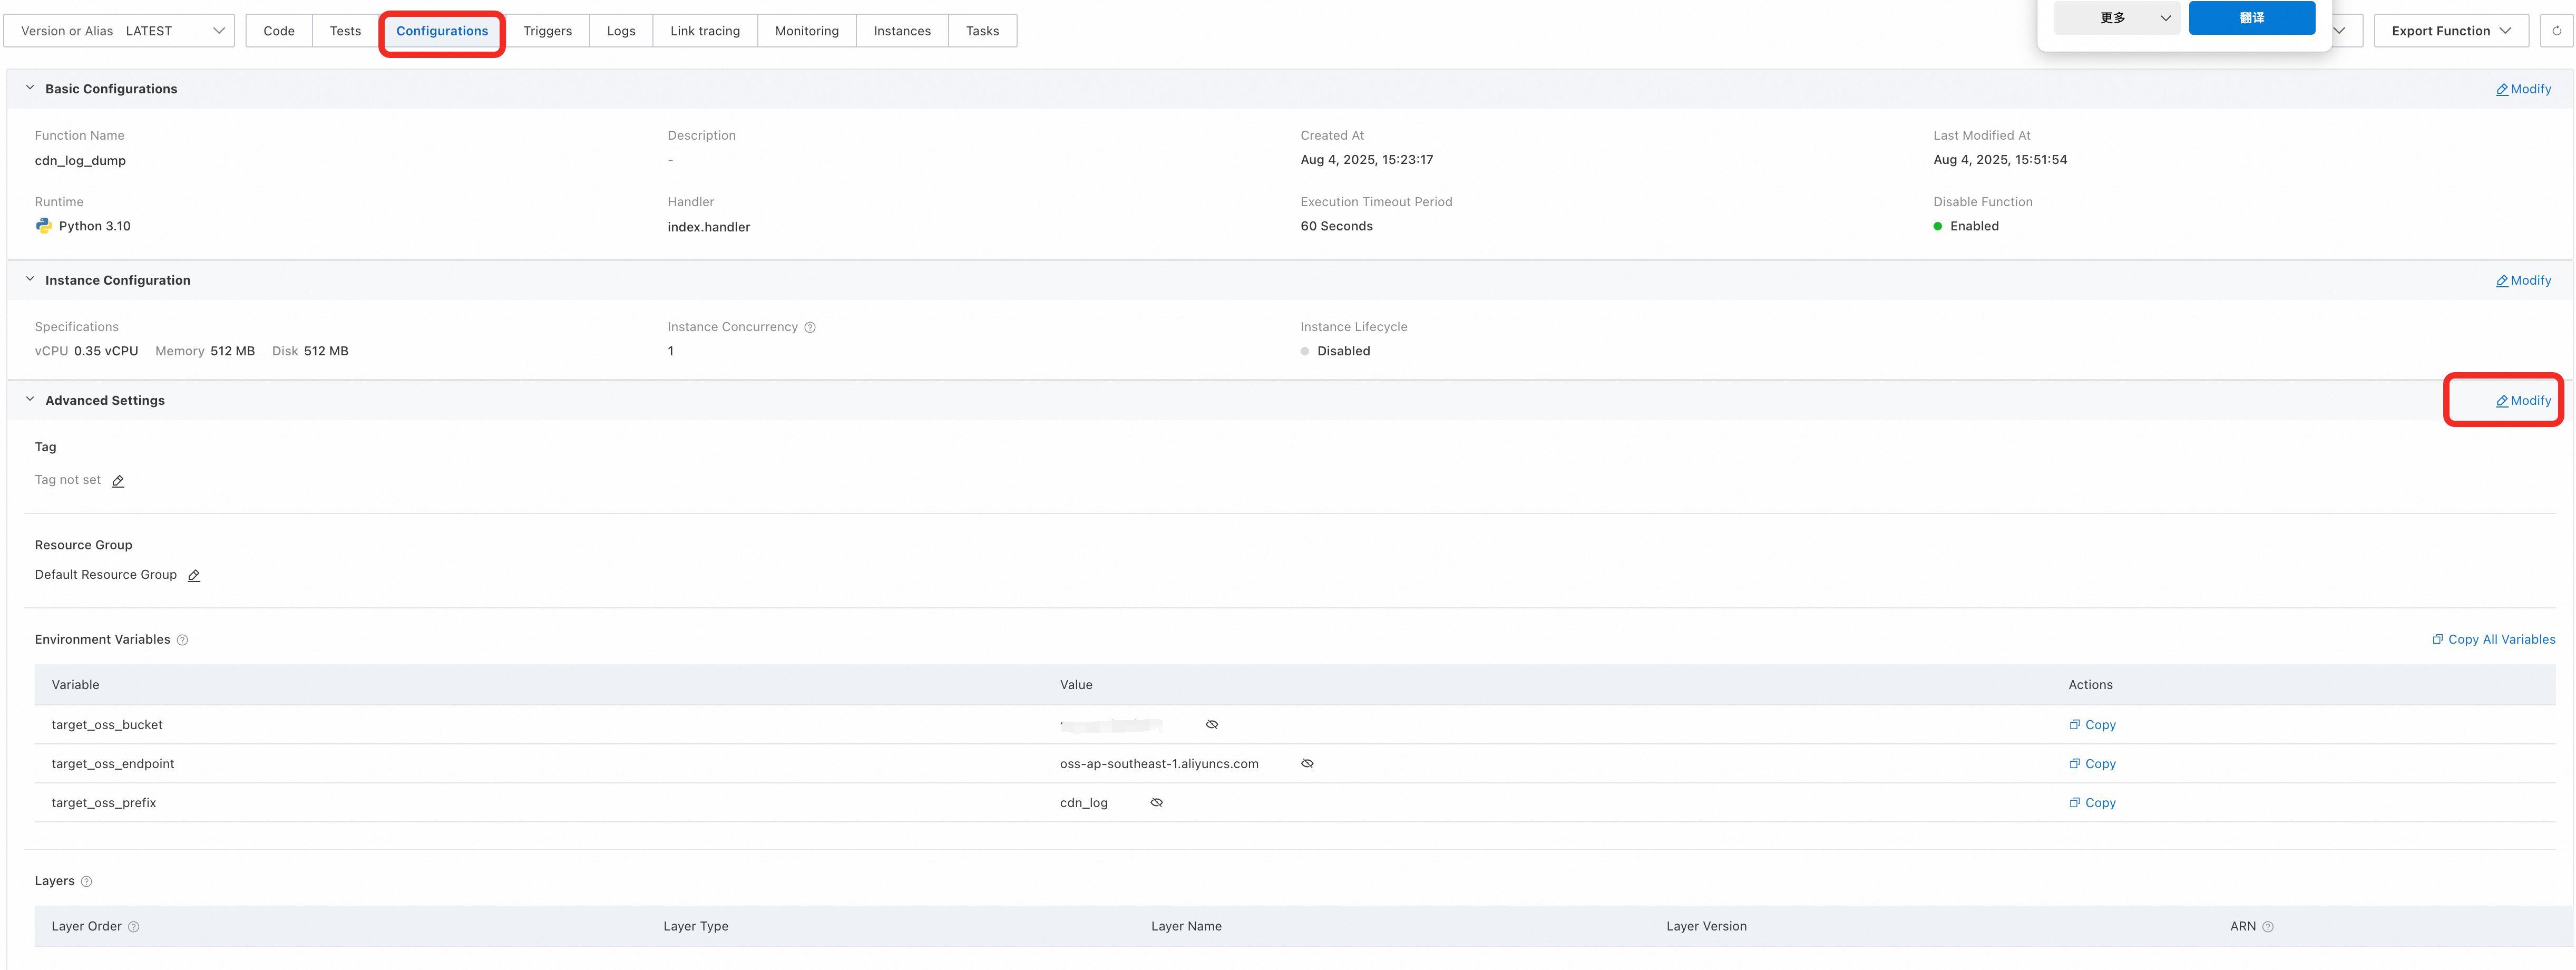Image resolution: width=2576 pixels, height=970 pixels.
Task: Switch to the Triggers tab
Action: tap(547, 31)
